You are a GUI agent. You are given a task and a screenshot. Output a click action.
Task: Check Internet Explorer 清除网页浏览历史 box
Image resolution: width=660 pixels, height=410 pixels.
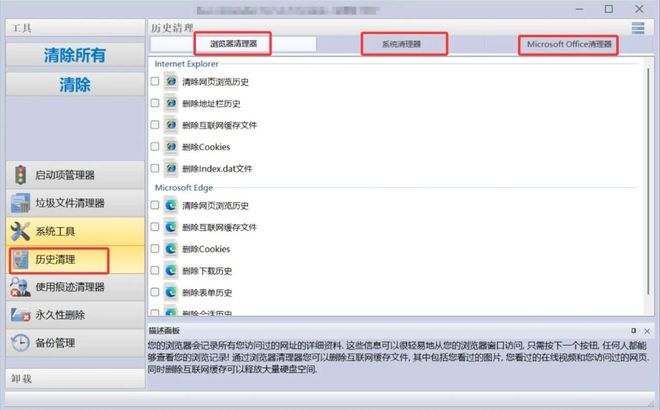155,81
